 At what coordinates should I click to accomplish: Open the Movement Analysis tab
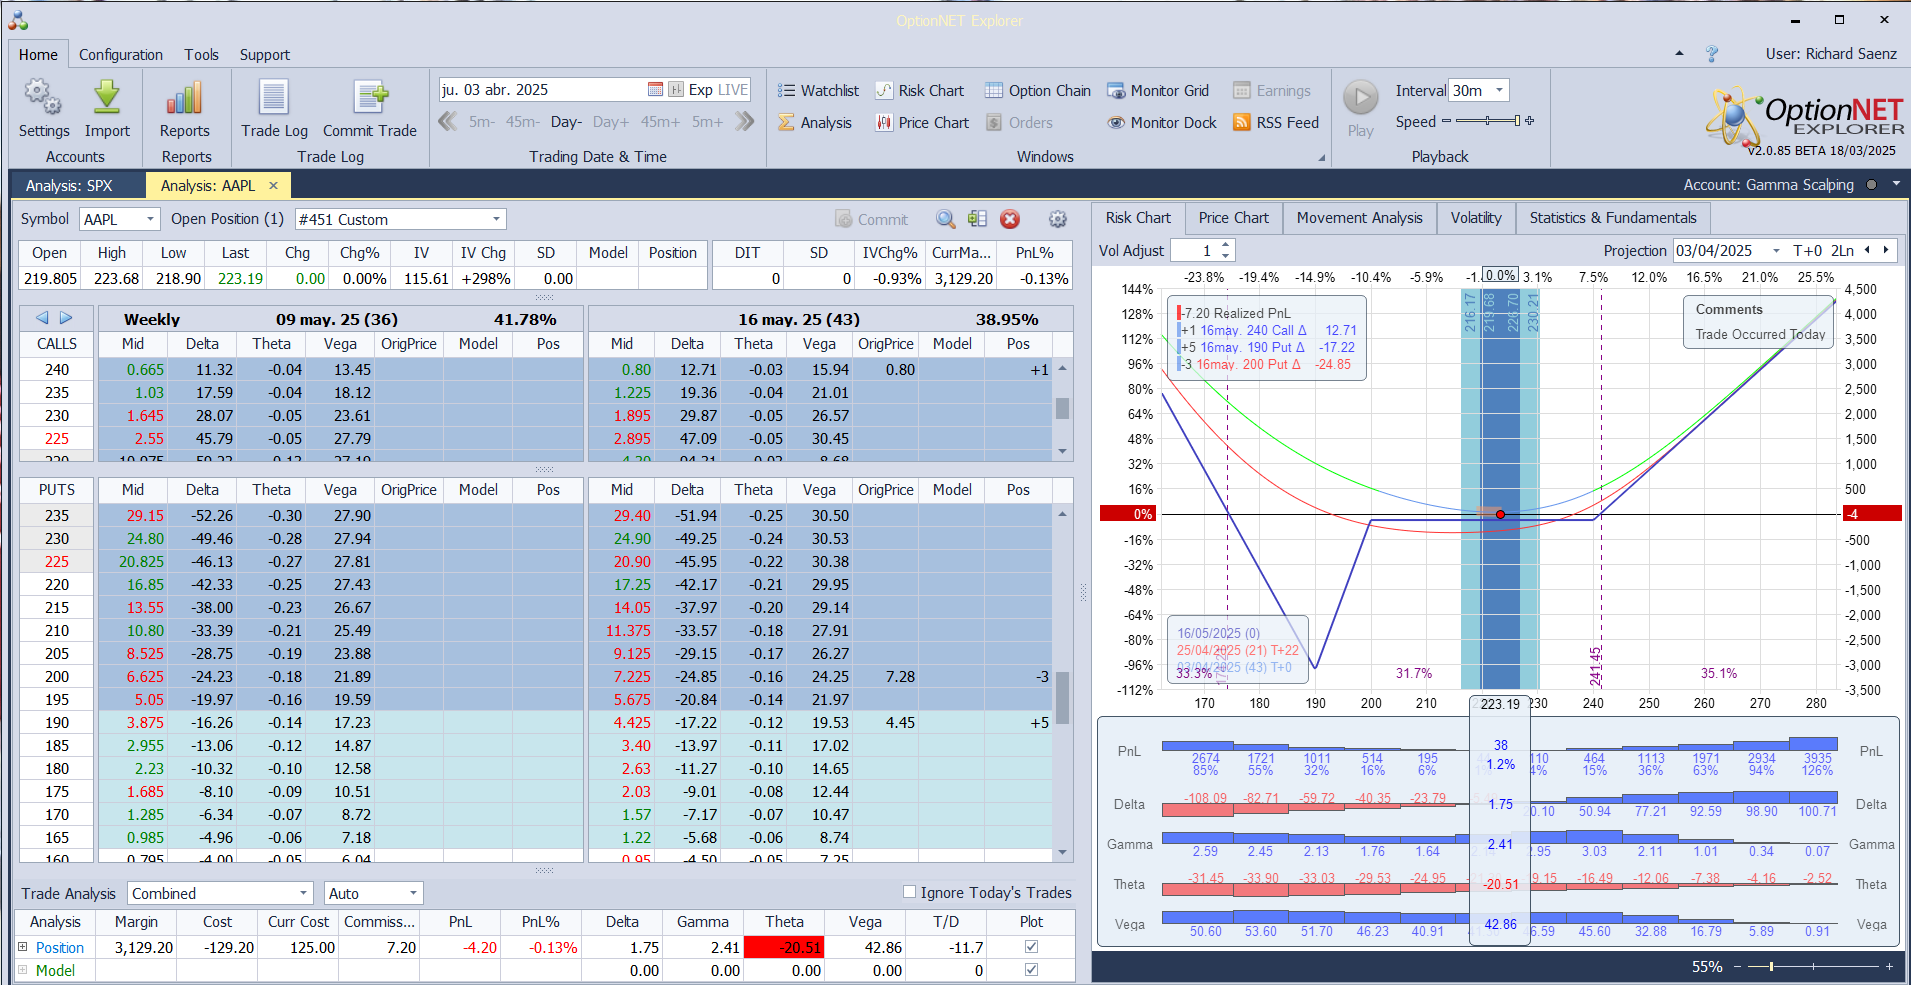[x=1359, y=218]
